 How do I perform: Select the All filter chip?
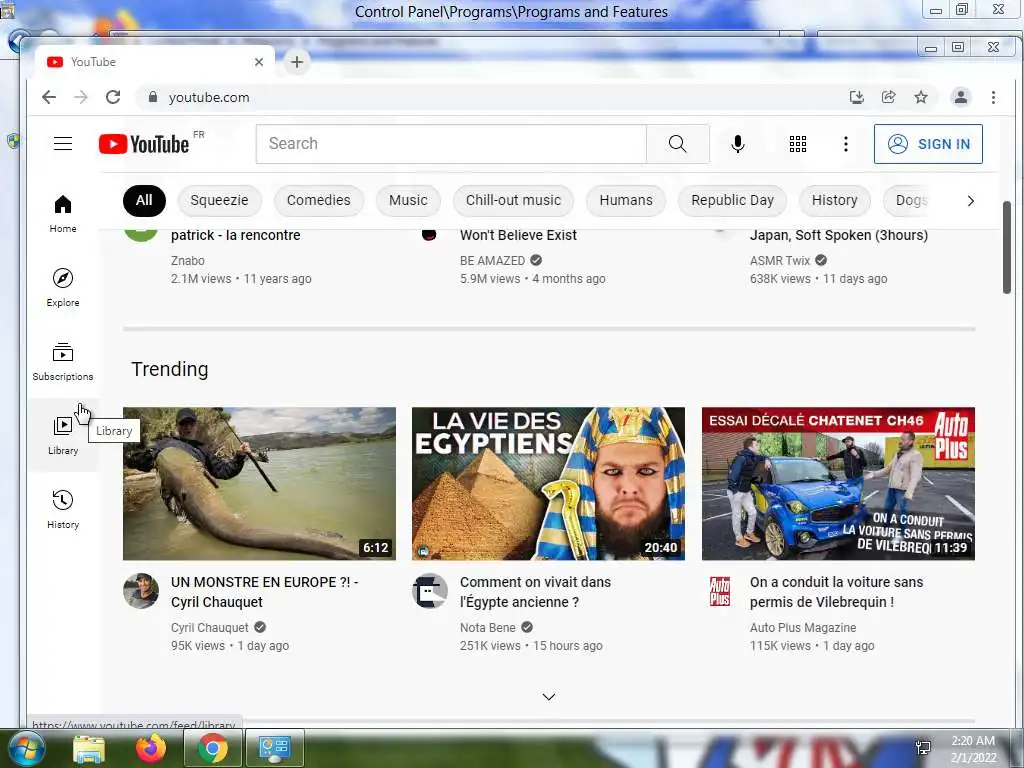(x=144, y=200)
